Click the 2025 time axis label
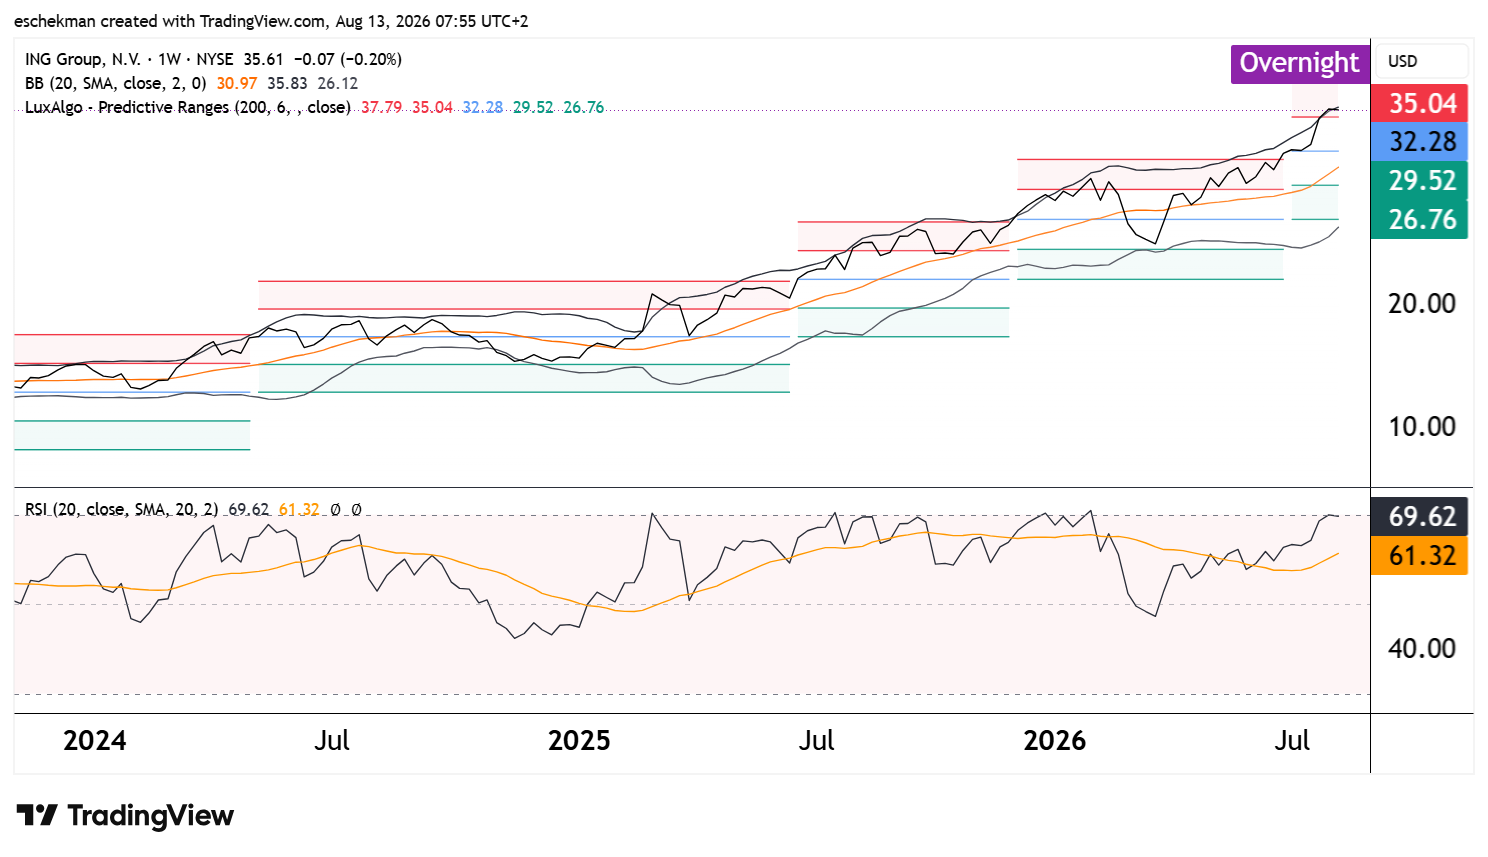This screenshot has width=1488, height=857. pos(579,741)
